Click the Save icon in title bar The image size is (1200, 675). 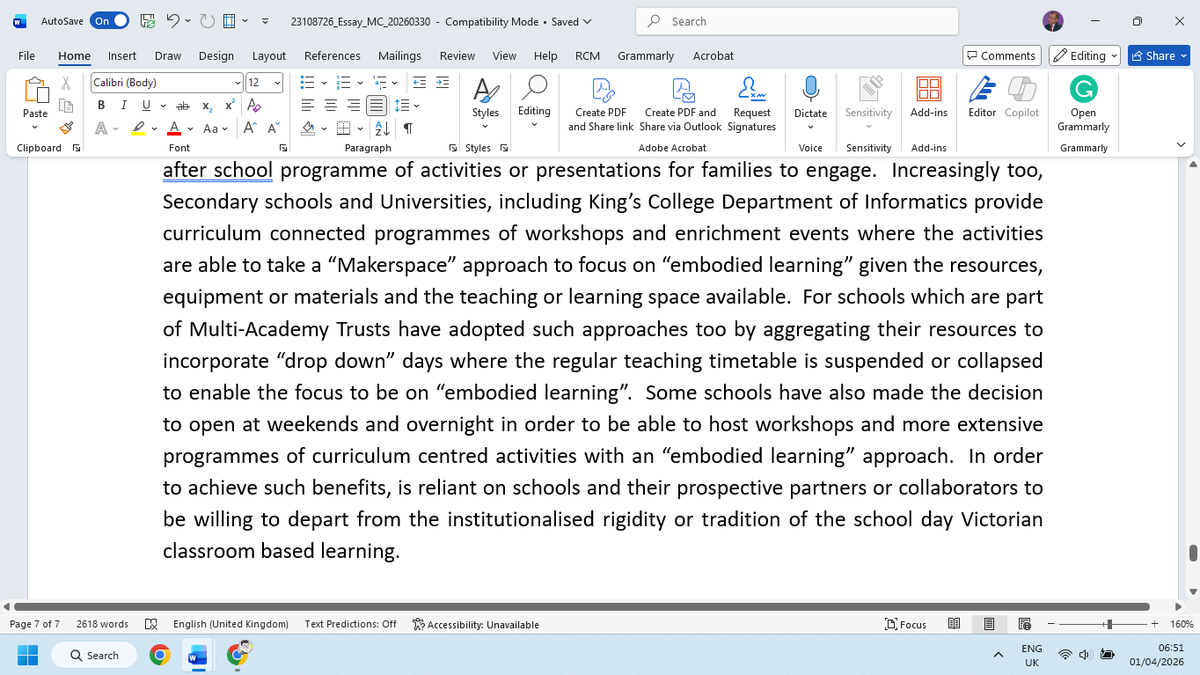(148, 21)
